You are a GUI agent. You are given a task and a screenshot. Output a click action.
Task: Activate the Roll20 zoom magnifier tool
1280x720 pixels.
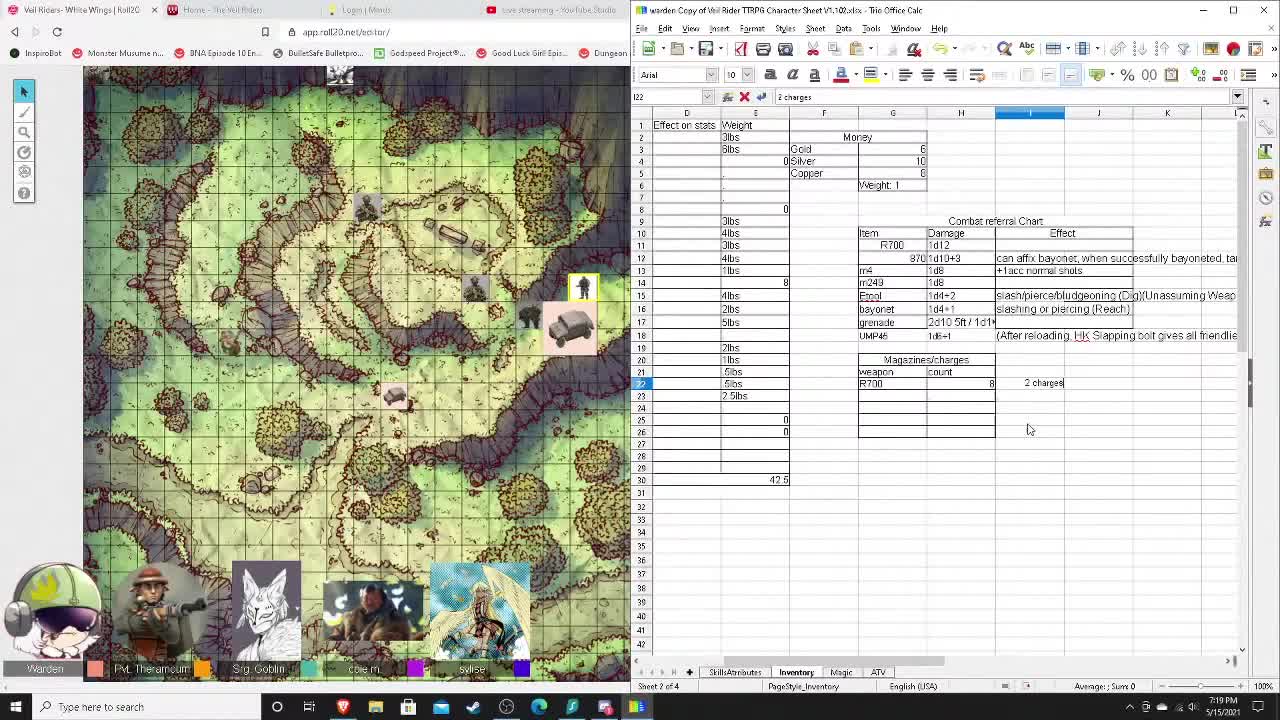coord(24,132)
